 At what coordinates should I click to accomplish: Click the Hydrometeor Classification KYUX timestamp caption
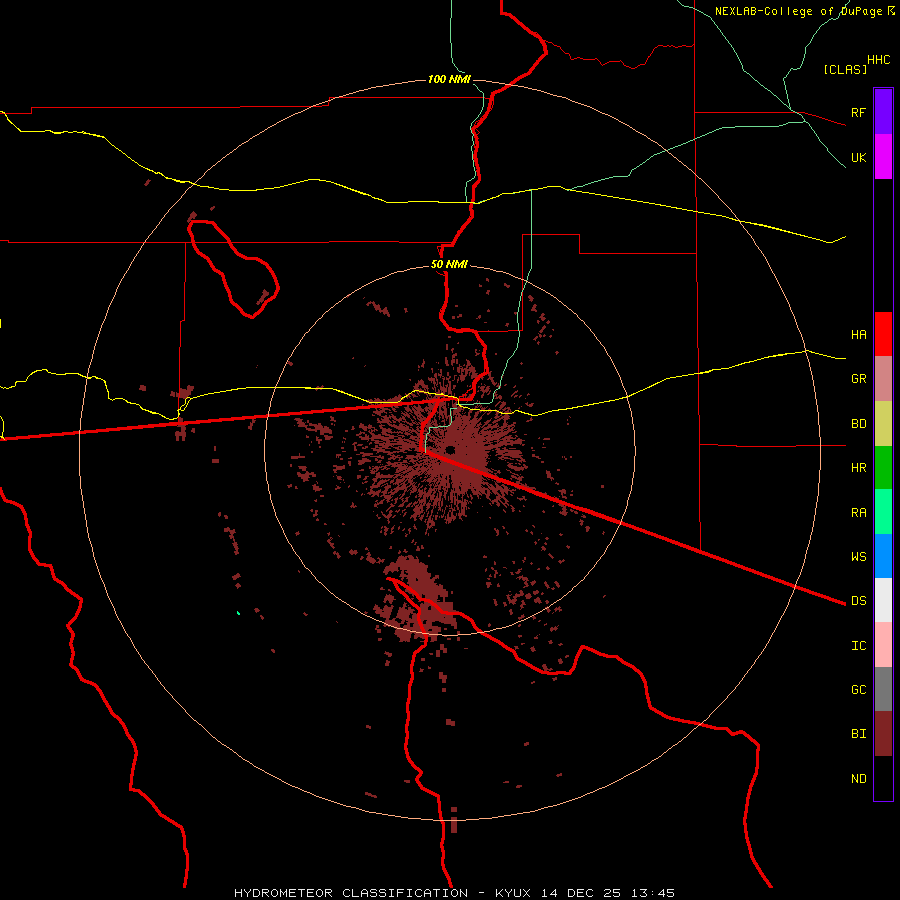pyautogui.click(x=454, y=893)
